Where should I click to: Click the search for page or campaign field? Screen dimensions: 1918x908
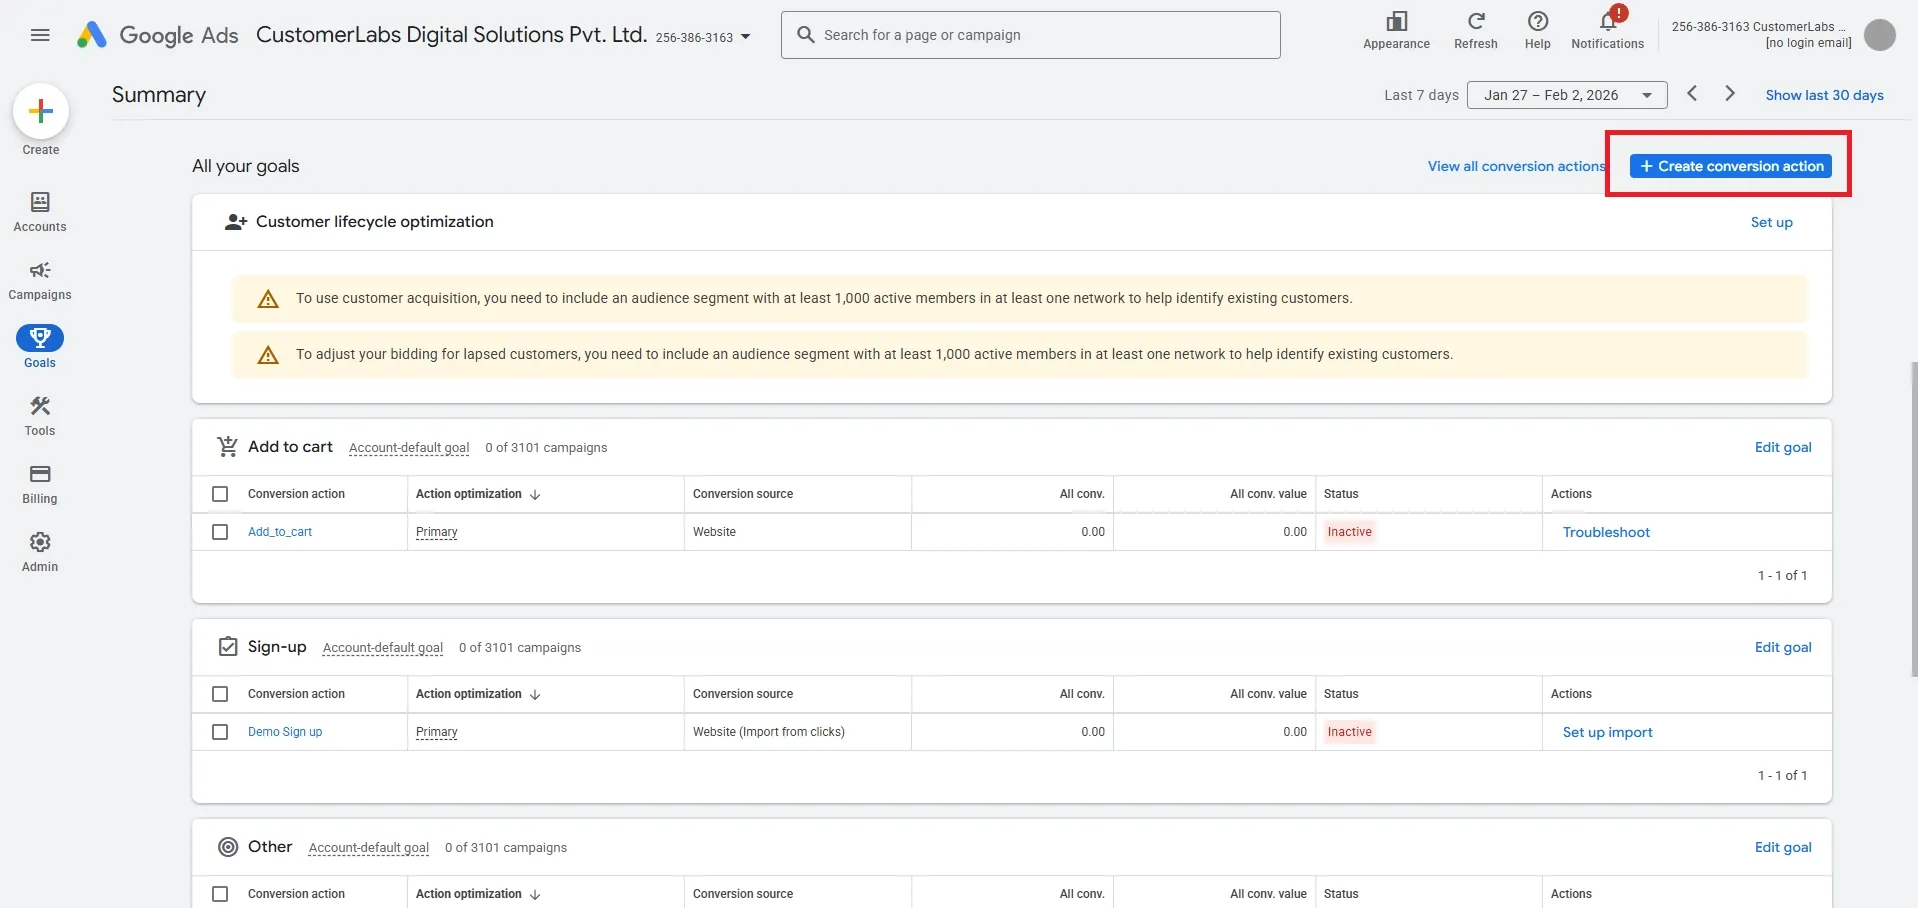point(1030,35)
